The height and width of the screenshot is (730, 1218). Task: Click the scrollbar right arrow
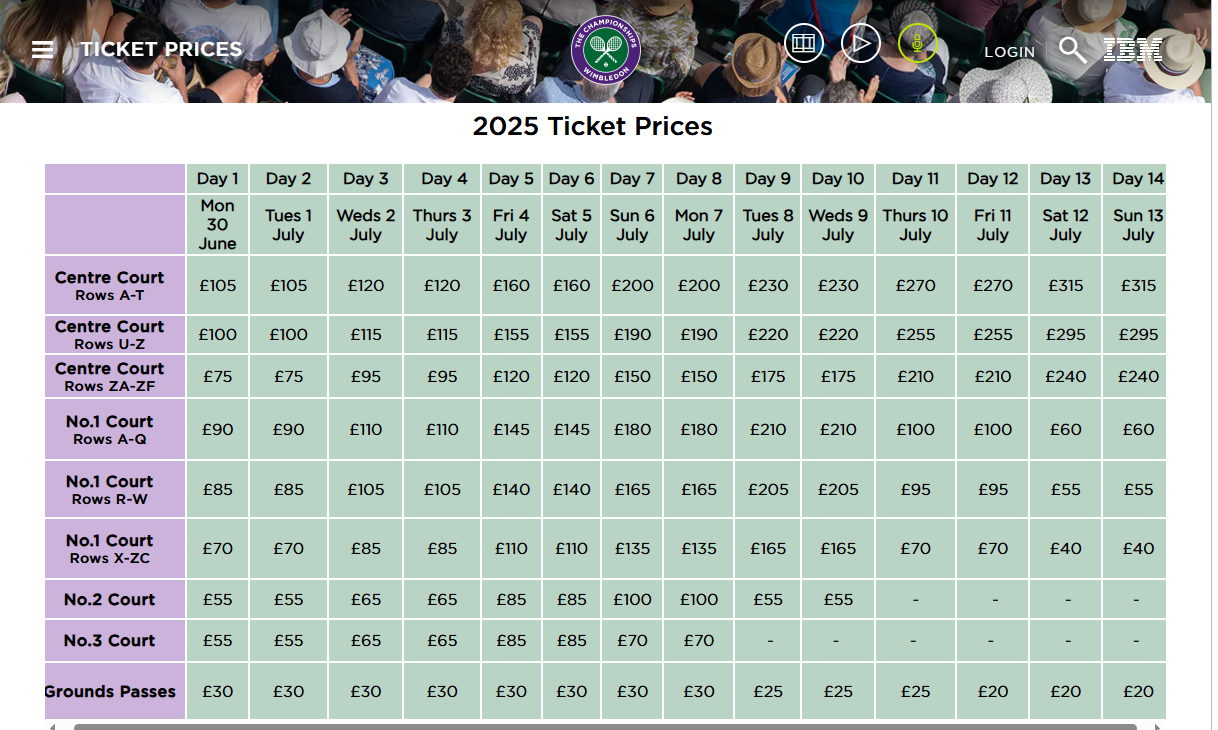1158,726
